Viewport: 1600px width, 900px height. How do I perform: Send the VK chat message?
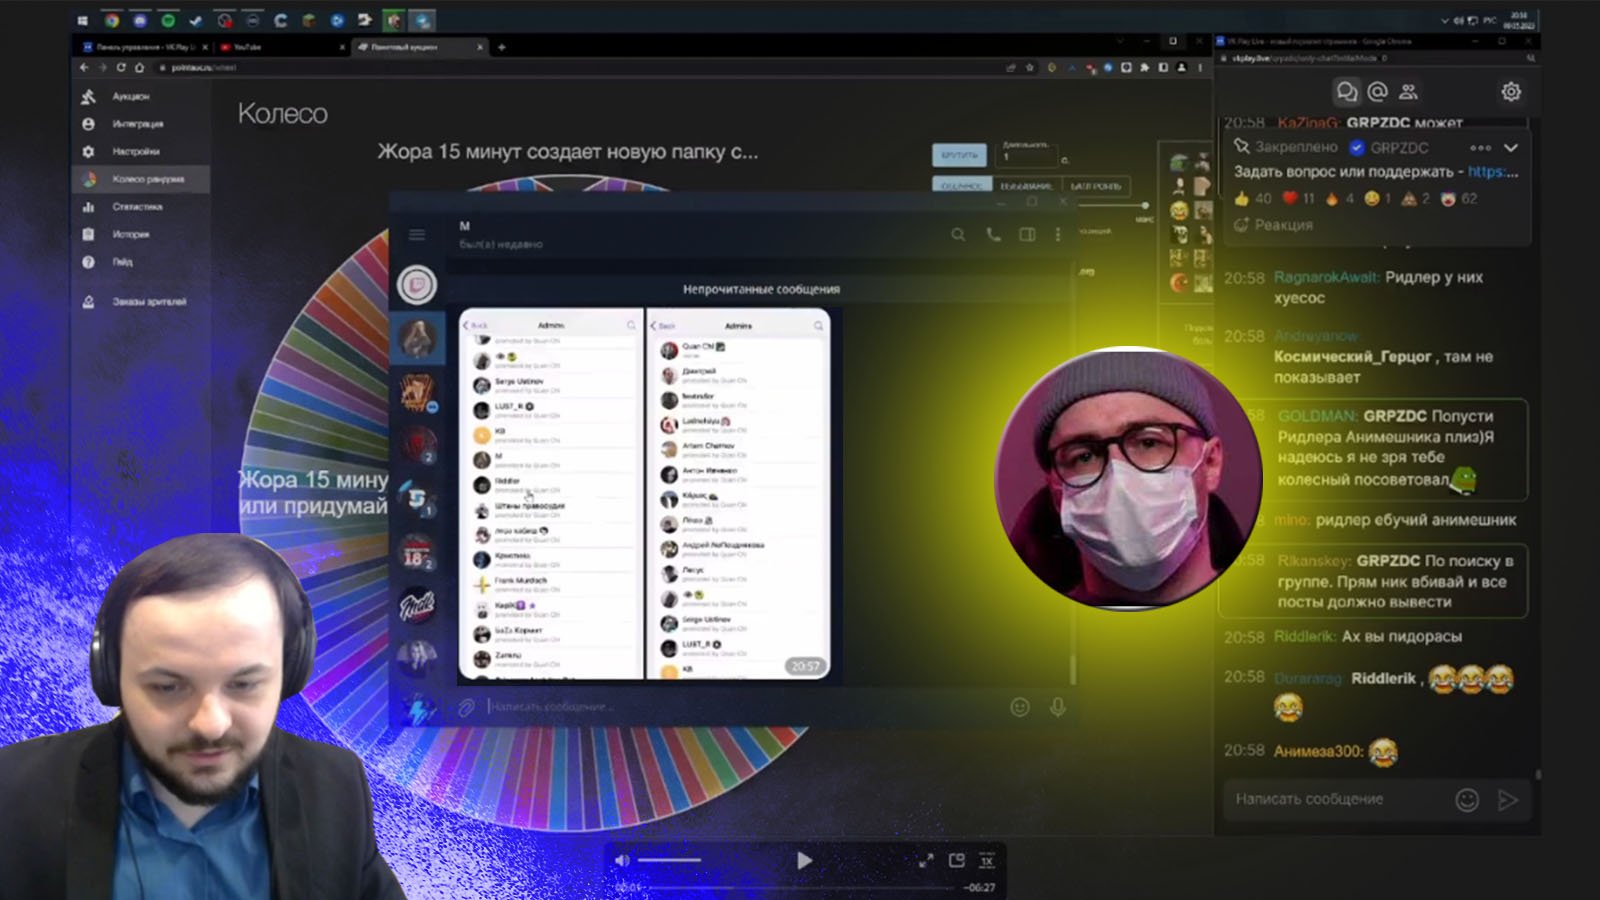pos(1508,800)
